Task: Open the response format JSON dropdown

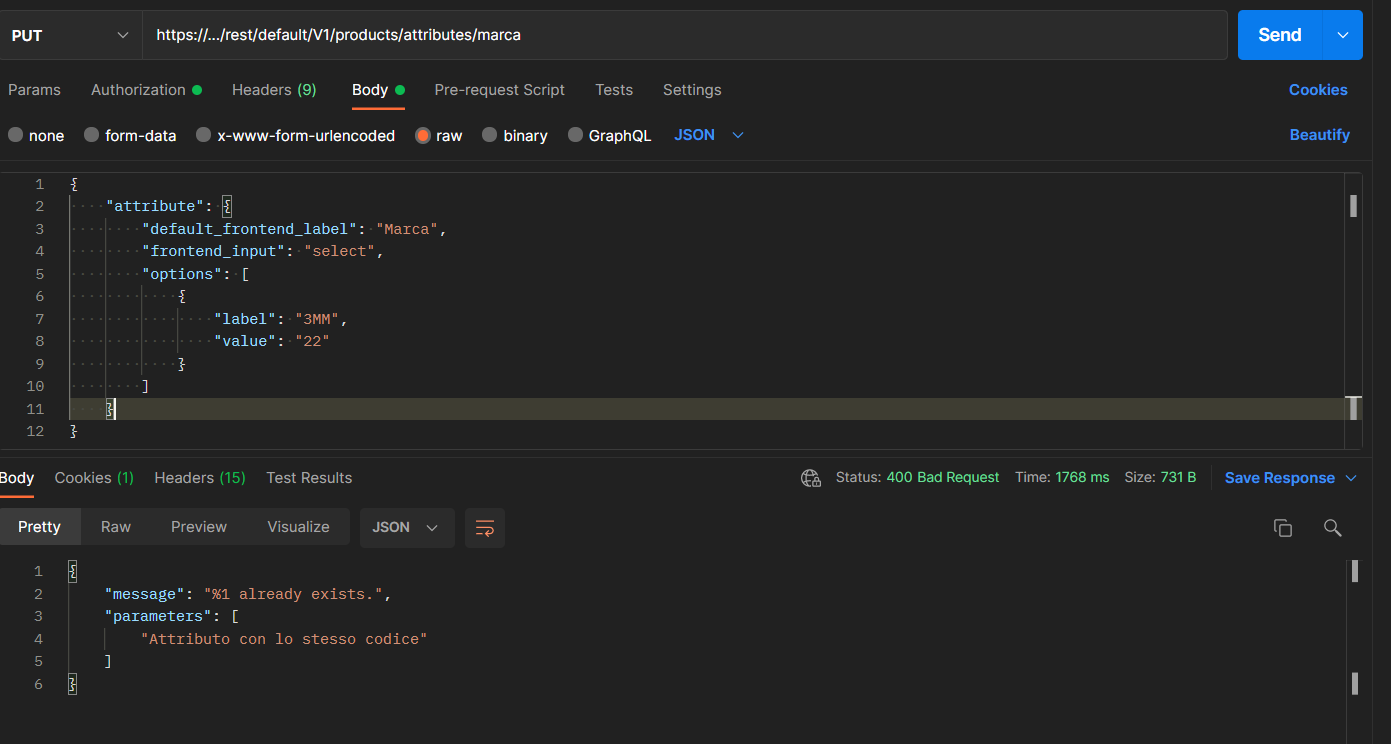Action: [x=406, y=527]
